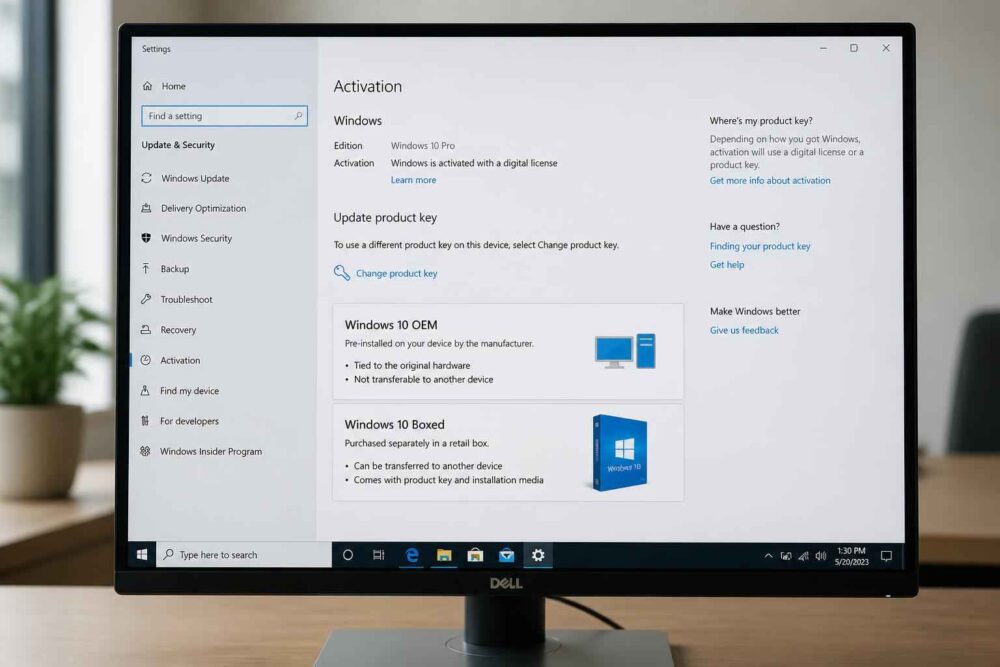Open the Start menu Windows logo
This screenshot has height=667, width=1000.
[142, 554]
